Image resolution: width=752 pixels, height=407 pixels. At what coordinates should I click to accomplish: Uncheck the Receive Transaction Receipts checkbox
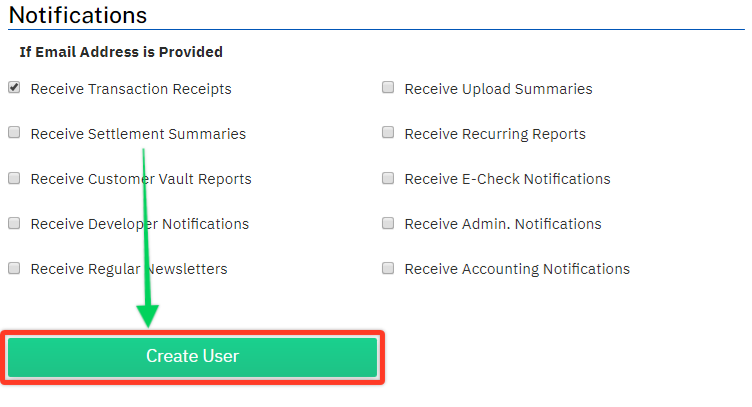click(x=14, y=88)
